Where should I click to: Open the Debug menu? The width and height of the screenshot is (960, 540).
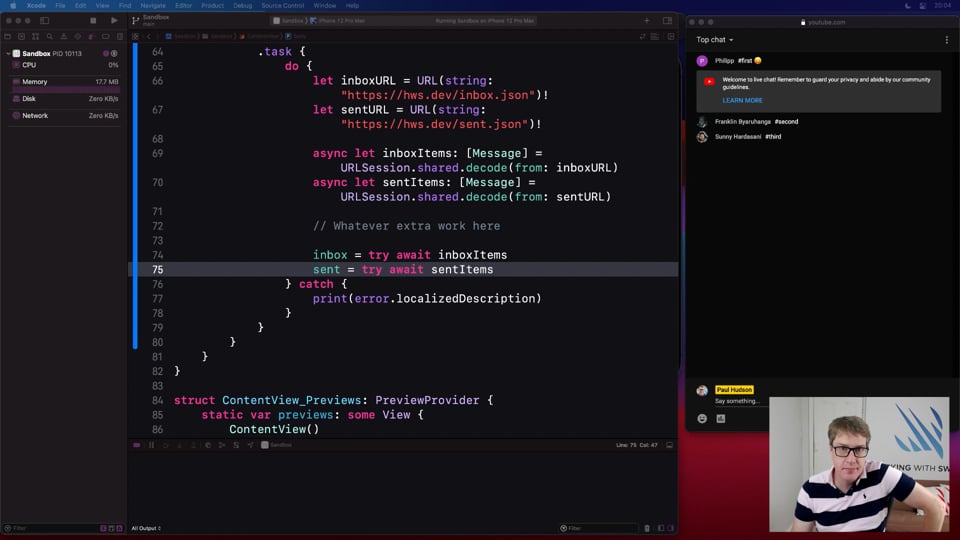242,6
